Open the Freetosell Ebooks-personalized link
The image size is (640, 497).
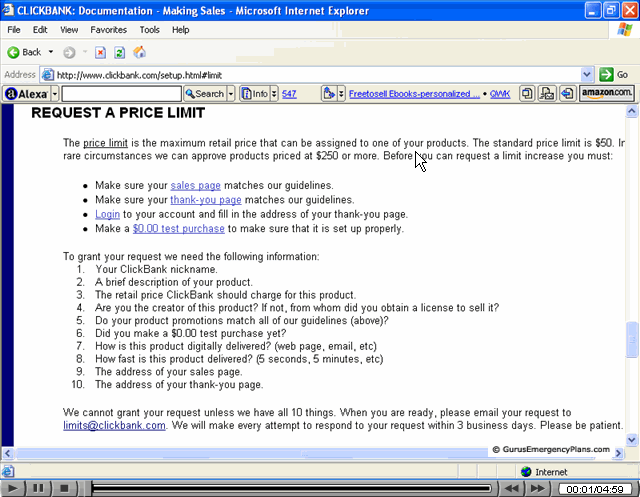(x=414, y=94)
